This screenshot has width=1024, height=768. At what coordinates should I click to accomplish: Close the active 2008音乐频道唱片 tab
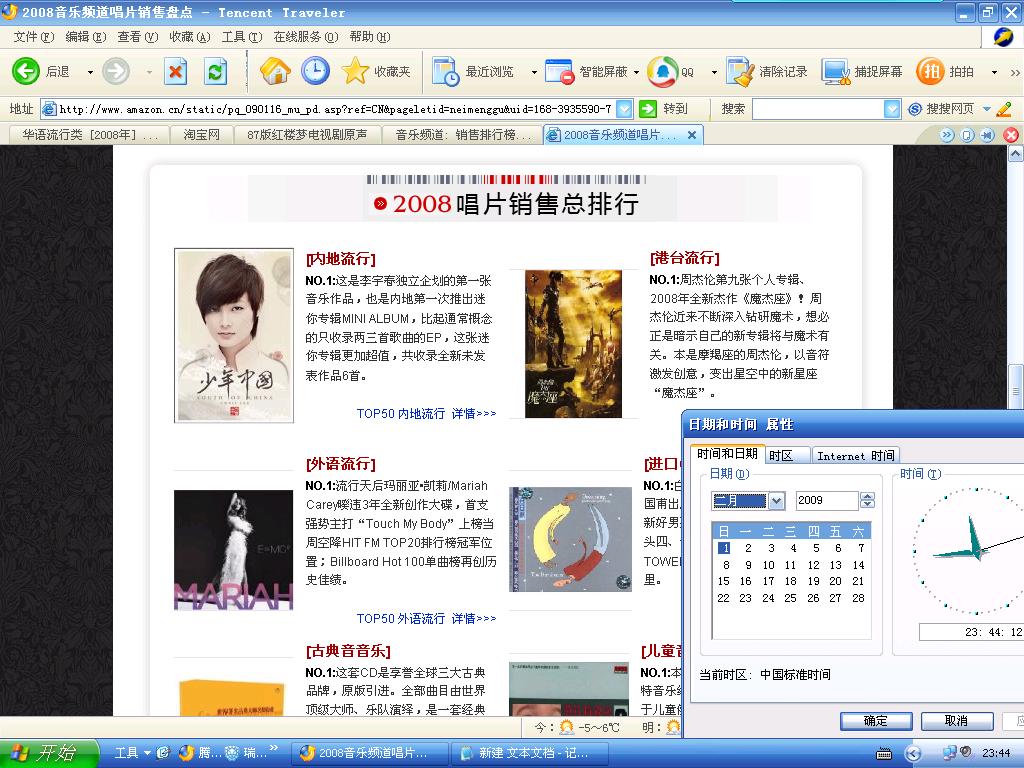pyautogui.click(x=692, y=135)
